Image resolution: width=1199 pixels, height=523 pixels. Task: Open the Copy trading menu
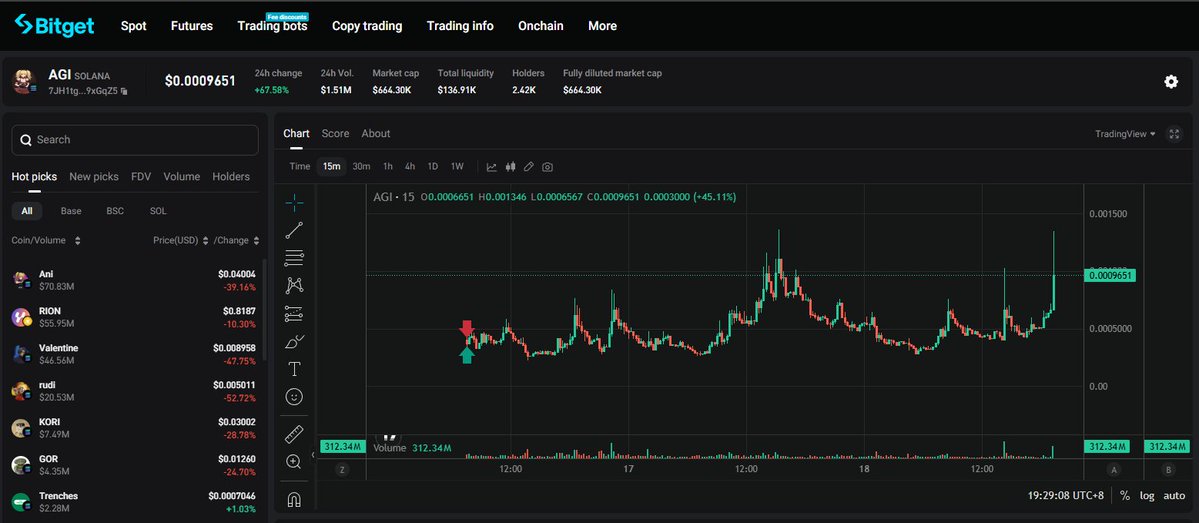coord(367,26)
